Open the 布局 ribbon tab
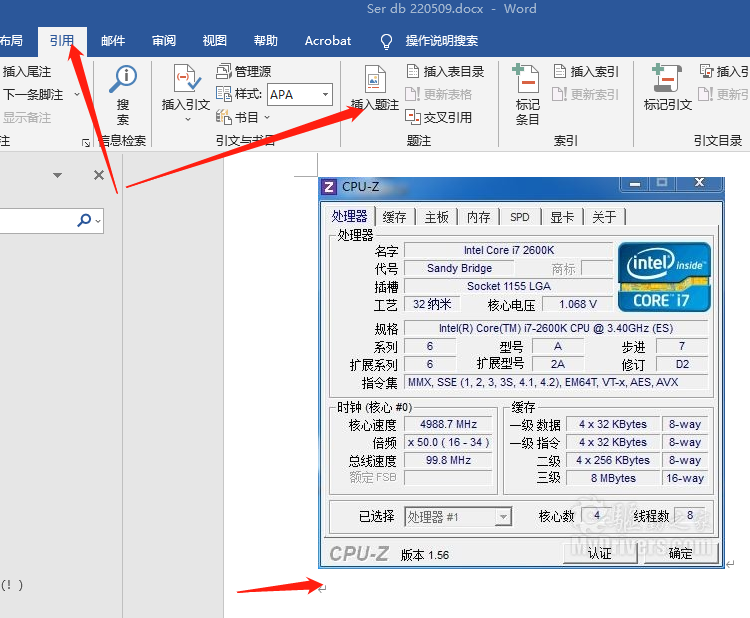Image resolution: width=750 pixels, height=618 pixels. [x=11, y=41]
